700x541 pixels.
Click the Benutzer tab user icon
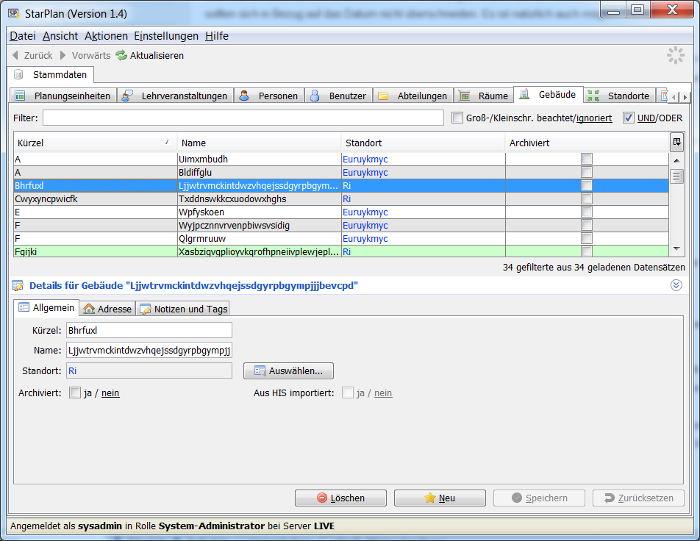[315, 96]
